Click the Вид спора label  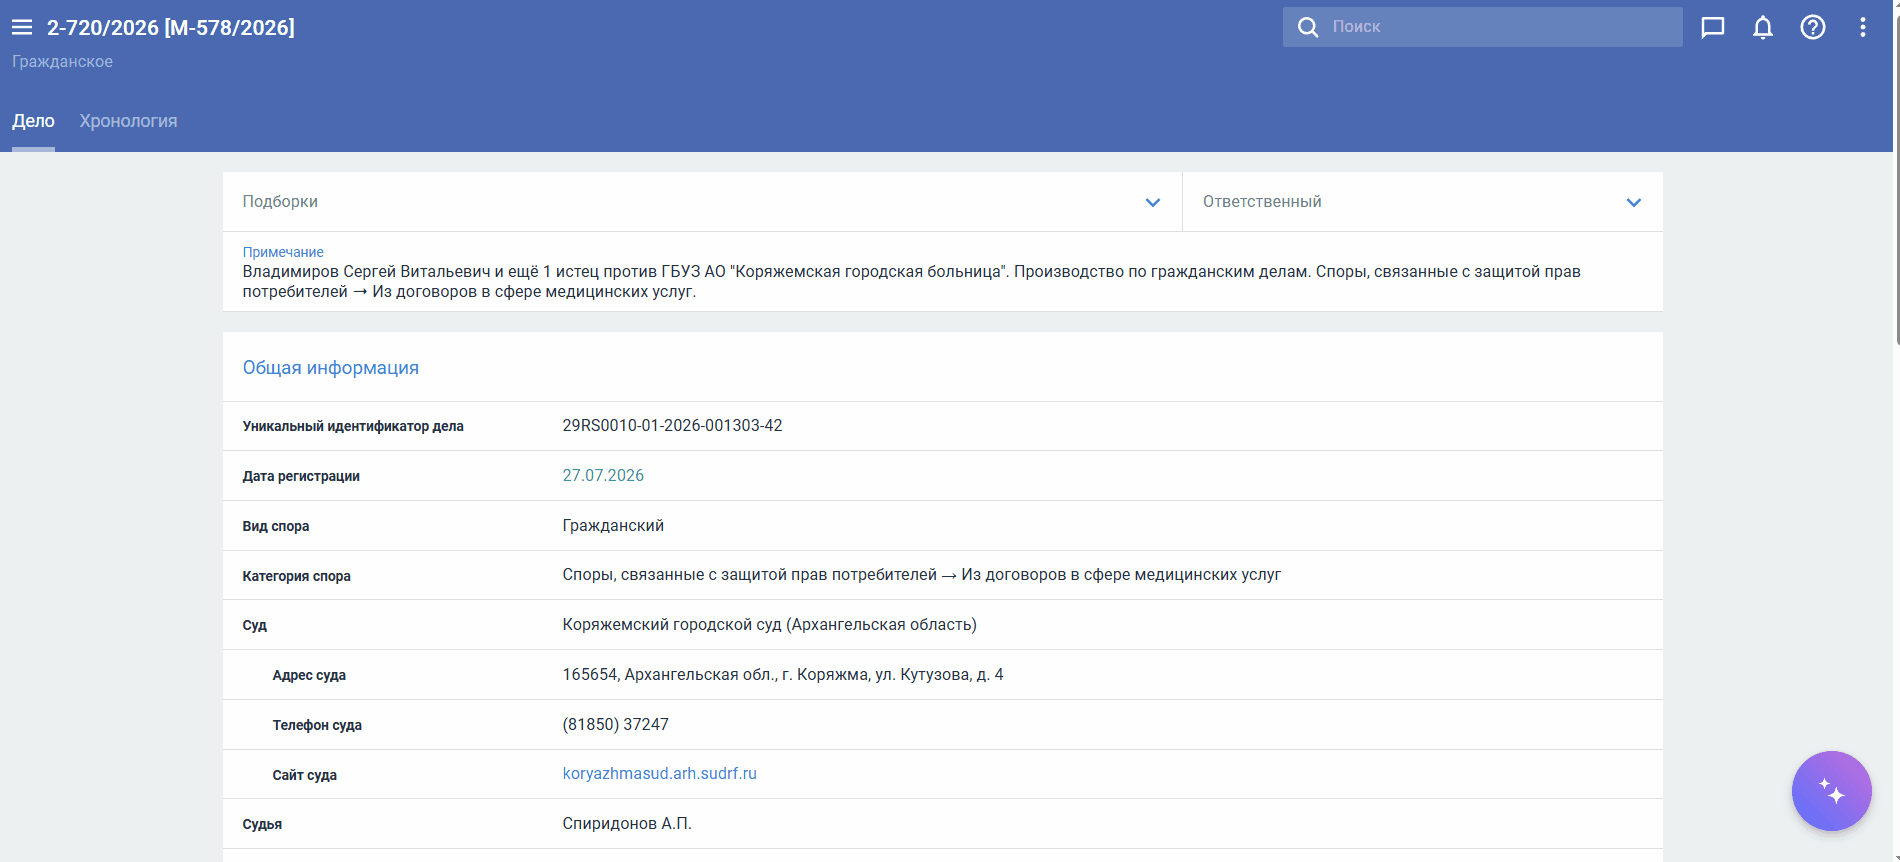(276, 526)
